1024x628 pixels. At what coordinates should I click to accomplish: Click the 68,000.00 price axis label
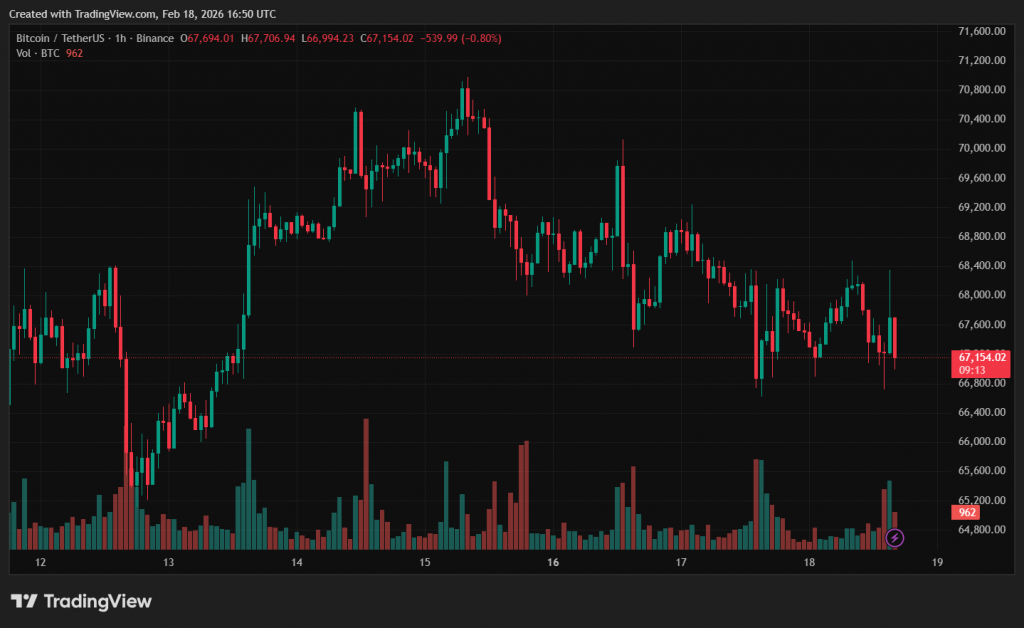click(x=981, y=295)
